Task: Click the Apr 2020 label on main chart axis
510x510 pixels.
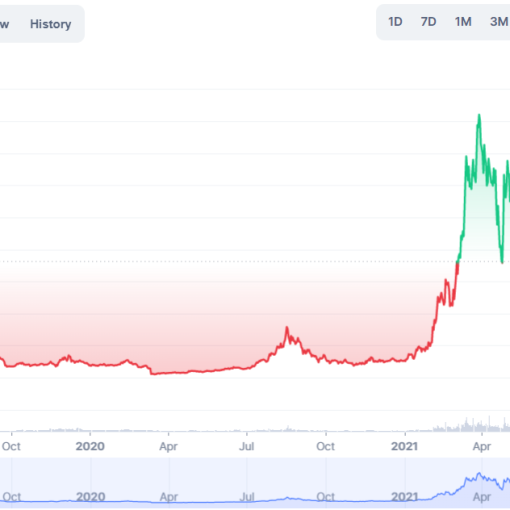Action: point(168,446)
